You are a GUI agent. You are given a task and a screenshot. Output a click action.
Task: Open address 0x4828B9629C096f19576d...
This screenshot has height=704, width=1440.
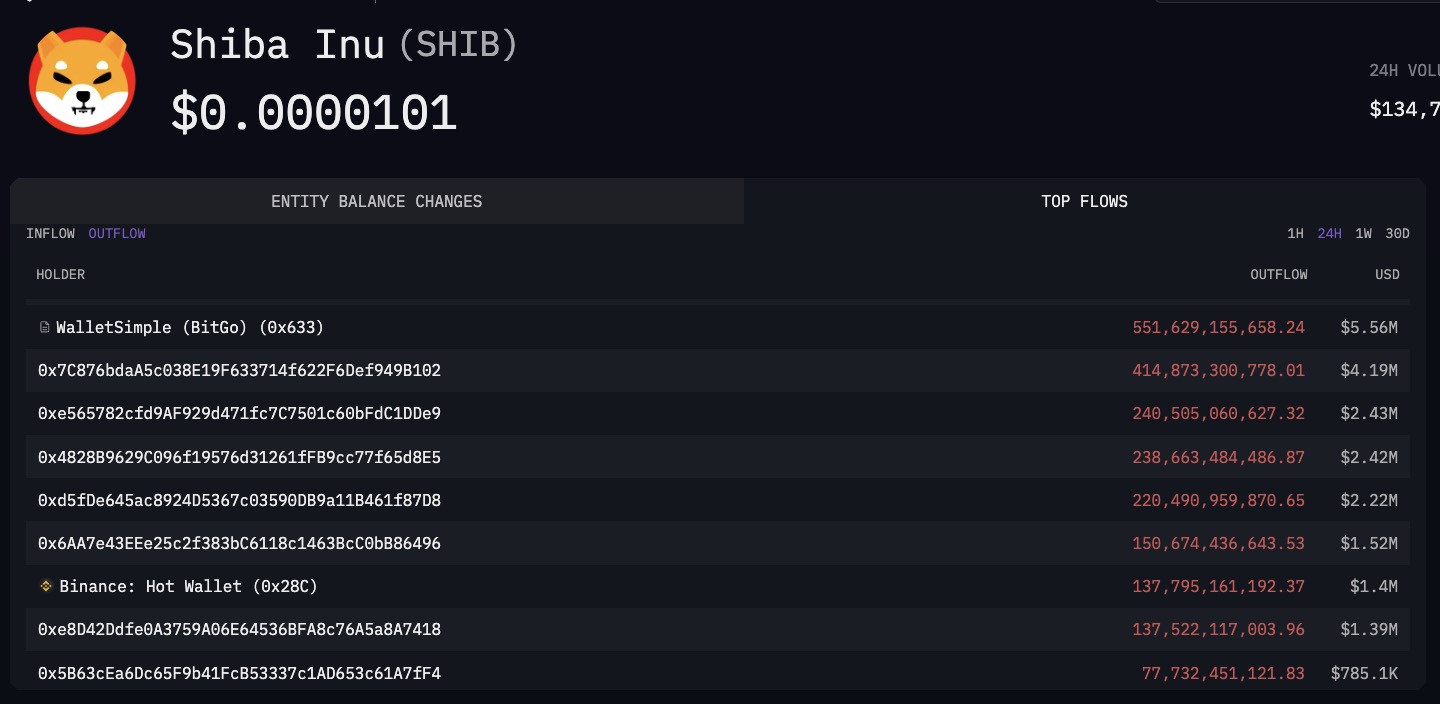(x=239, y=457)
